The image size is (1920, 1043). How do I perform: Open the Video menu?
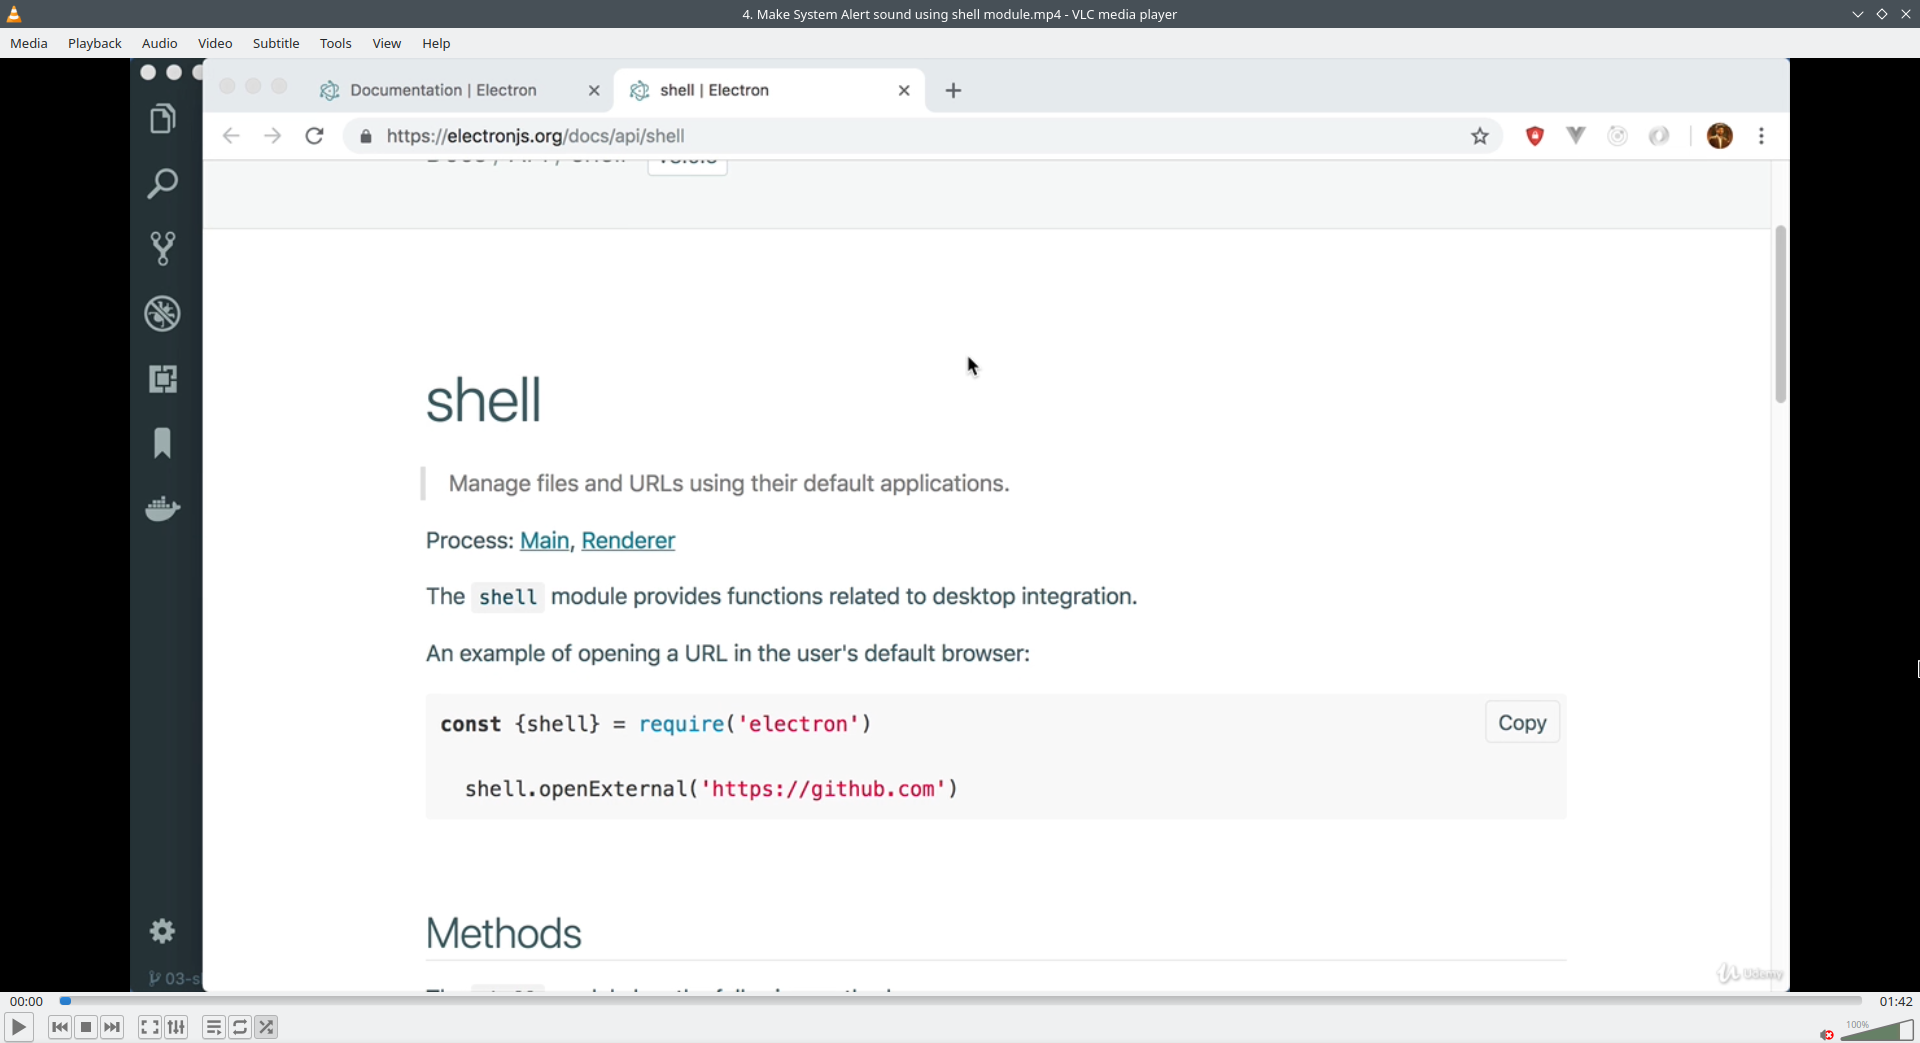pyautogui.click(x=215, y=43)
